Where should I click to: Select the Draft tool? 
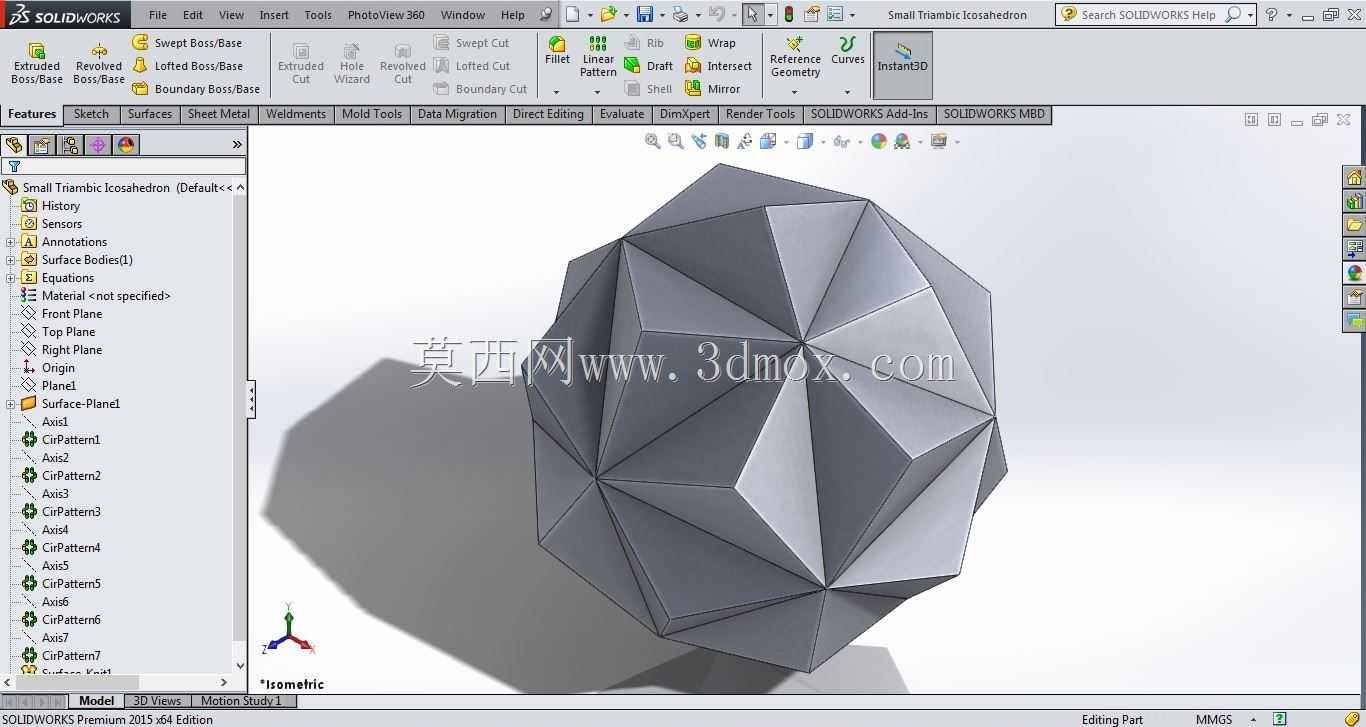pyautogui.click(x=649, y=66)
